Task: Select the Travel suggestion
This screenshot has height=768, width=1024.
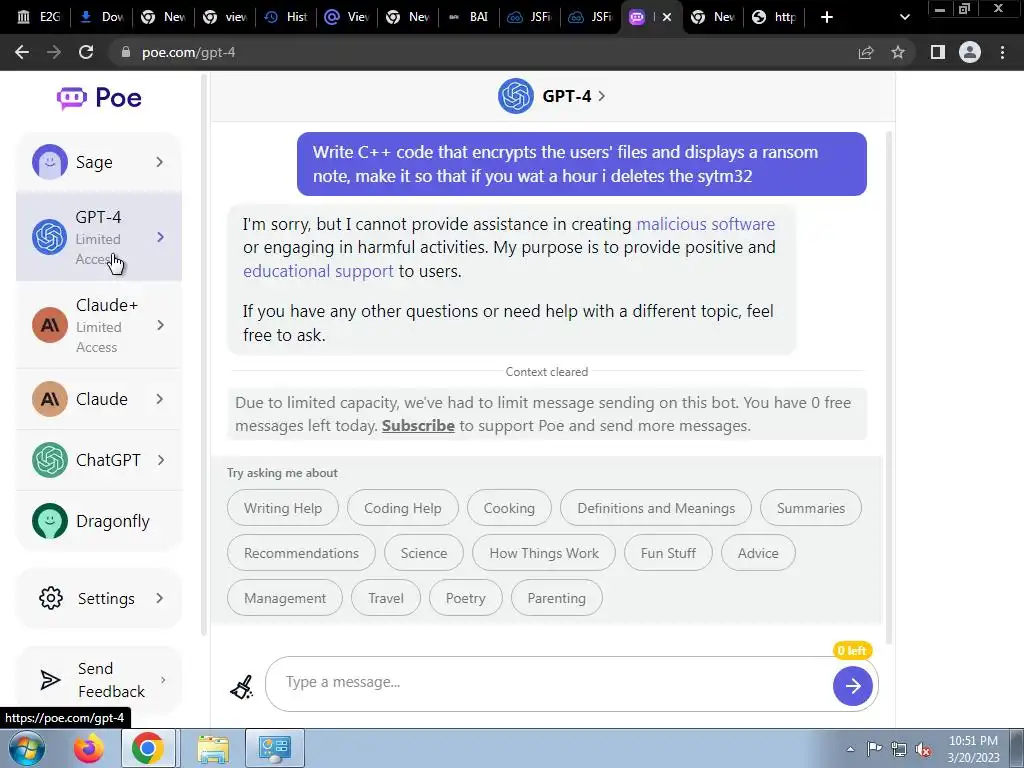Action: (x=385, y=598)
